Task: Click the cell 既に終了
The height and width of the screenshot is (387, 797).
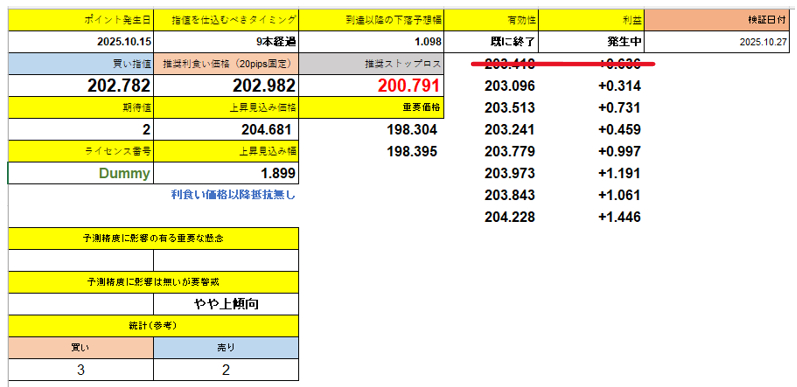Action: point(492,42)
